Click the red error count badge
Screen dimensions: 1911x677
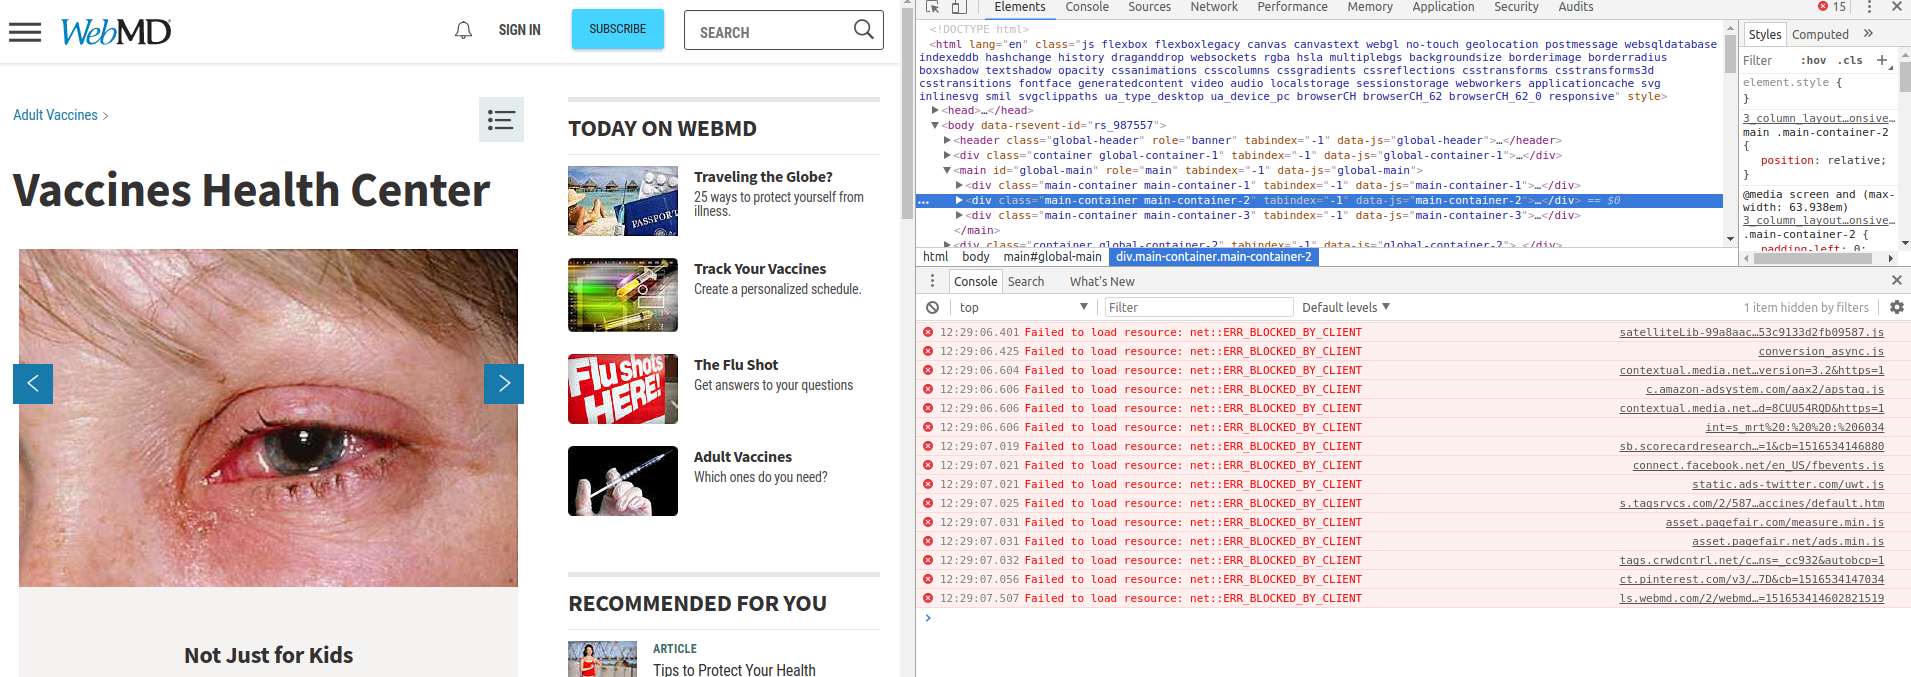coord(1832,7)
